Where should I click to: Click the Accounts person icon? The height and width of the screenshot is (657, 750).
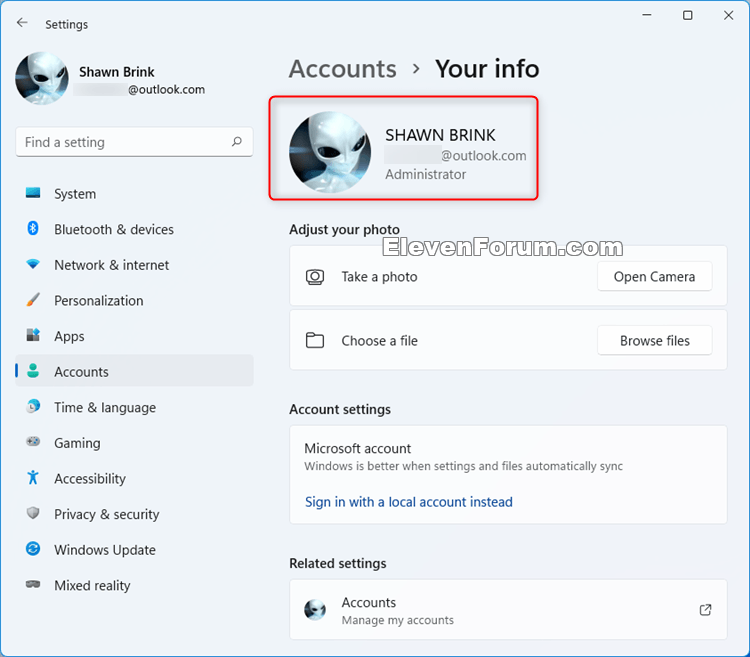(33, 371)
